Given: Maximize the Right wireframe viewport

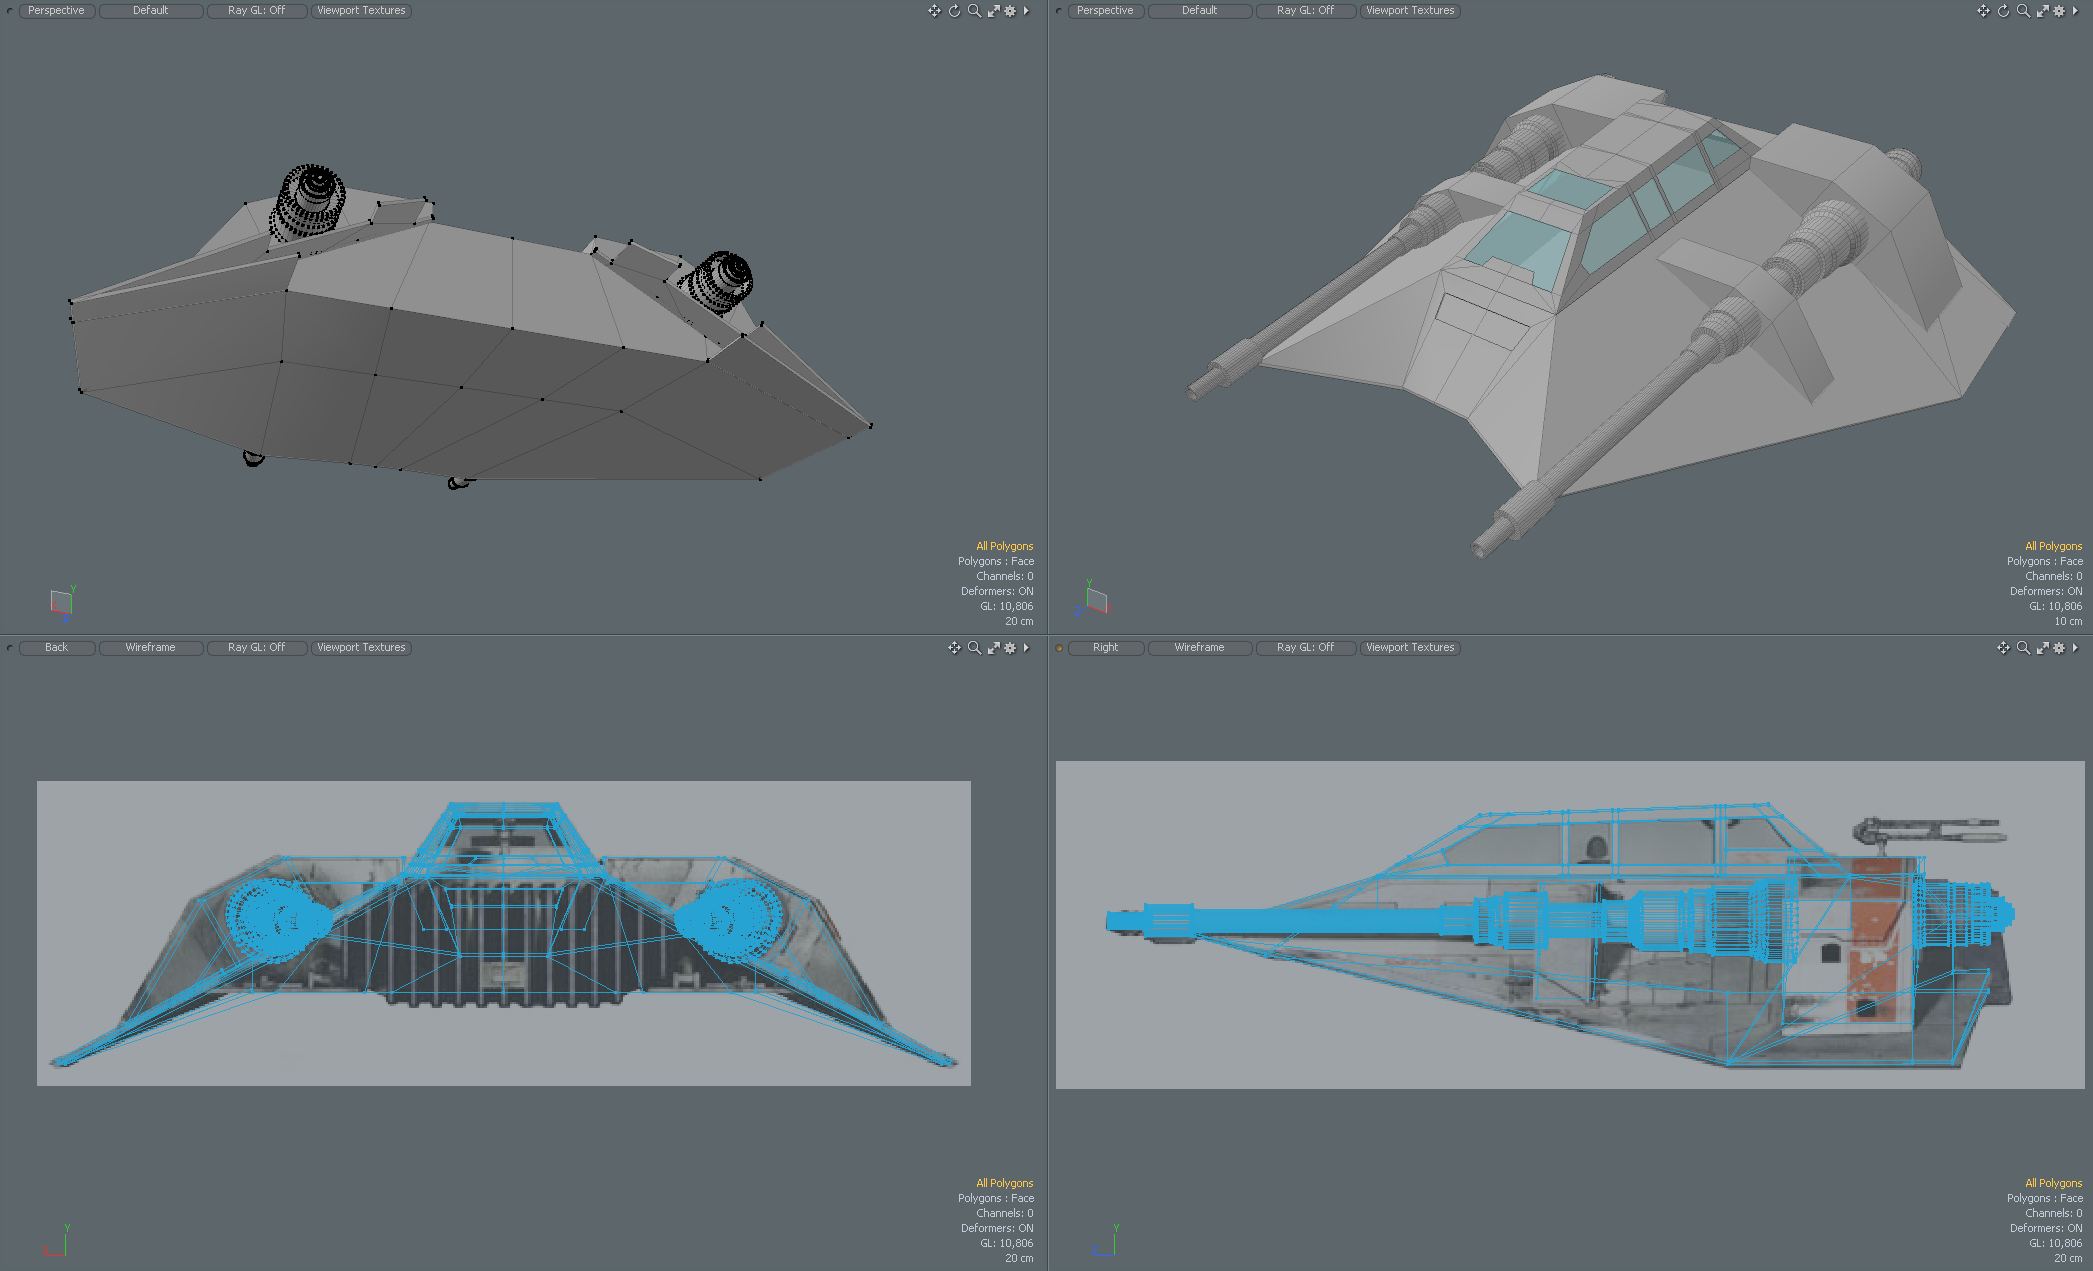Looking at the screenshot, I should (2042, 648).
